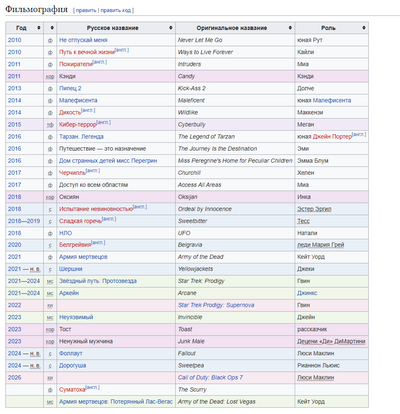Open 'Call of Duty: Black Ops 7' link
The width and height of the screenshot is (400, 414).
[x=210, y=377]
